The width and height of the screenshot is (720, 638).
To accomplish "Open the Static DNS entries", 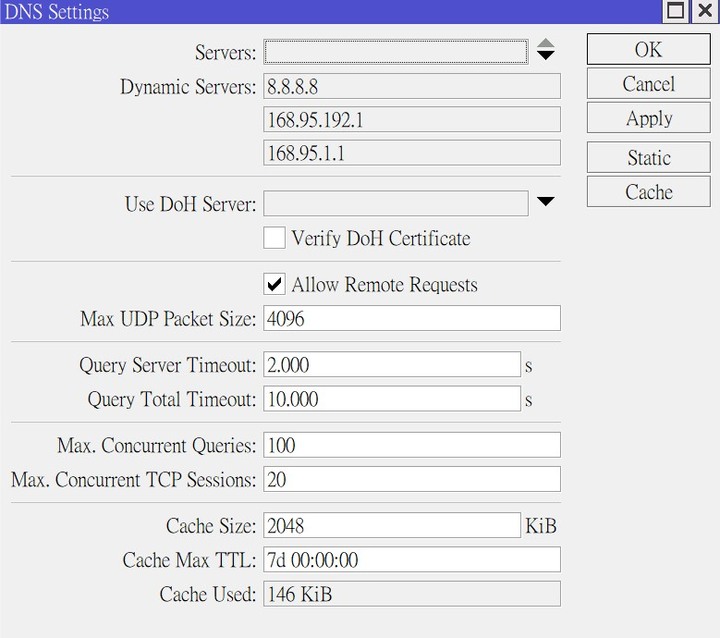I will click(x=648, y=157).
